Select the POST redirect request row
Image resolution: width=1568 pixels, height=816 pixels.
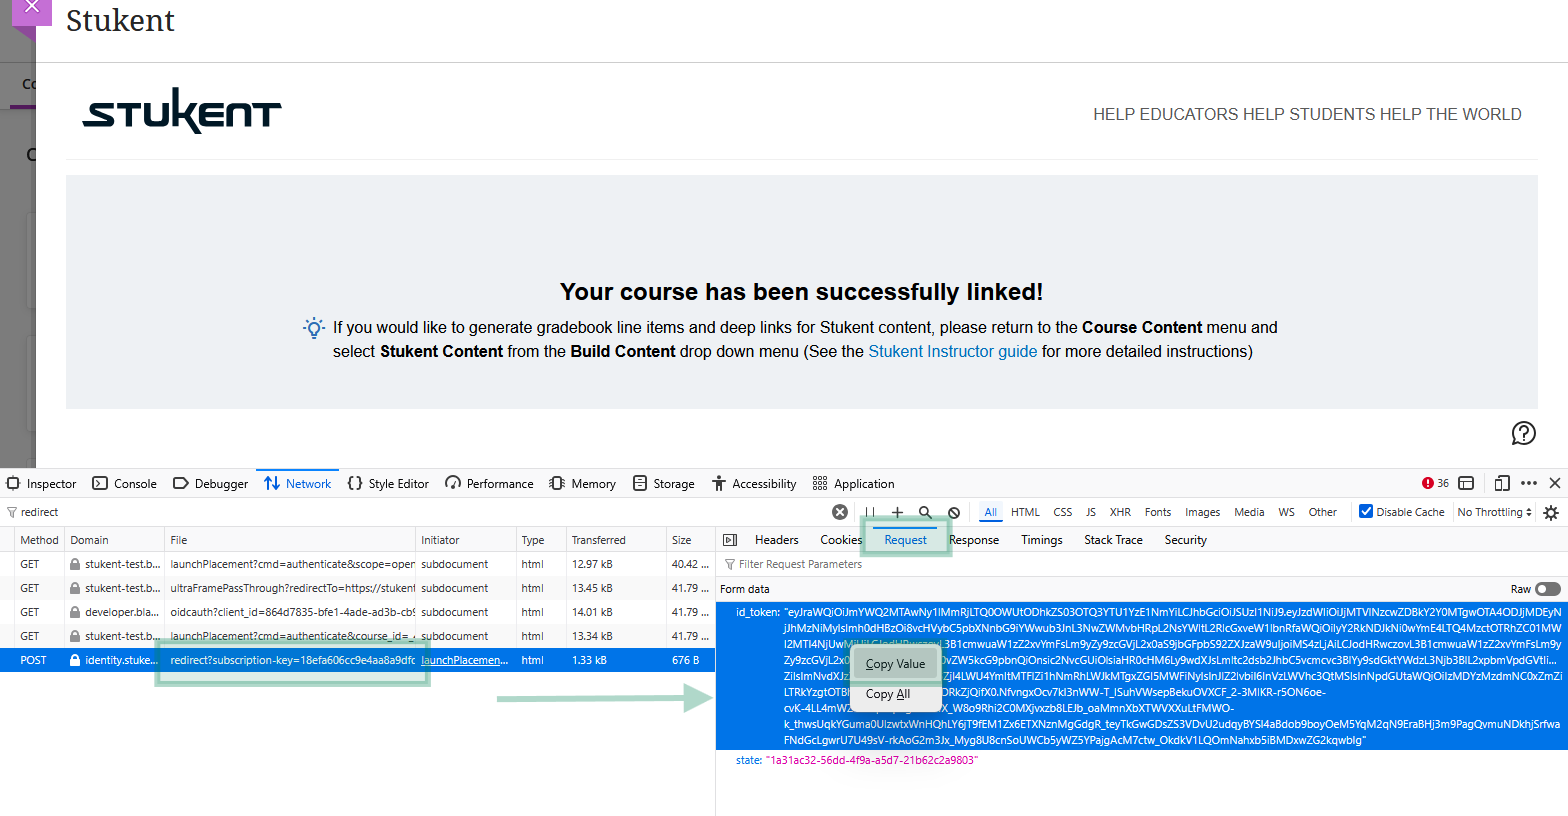357,660
